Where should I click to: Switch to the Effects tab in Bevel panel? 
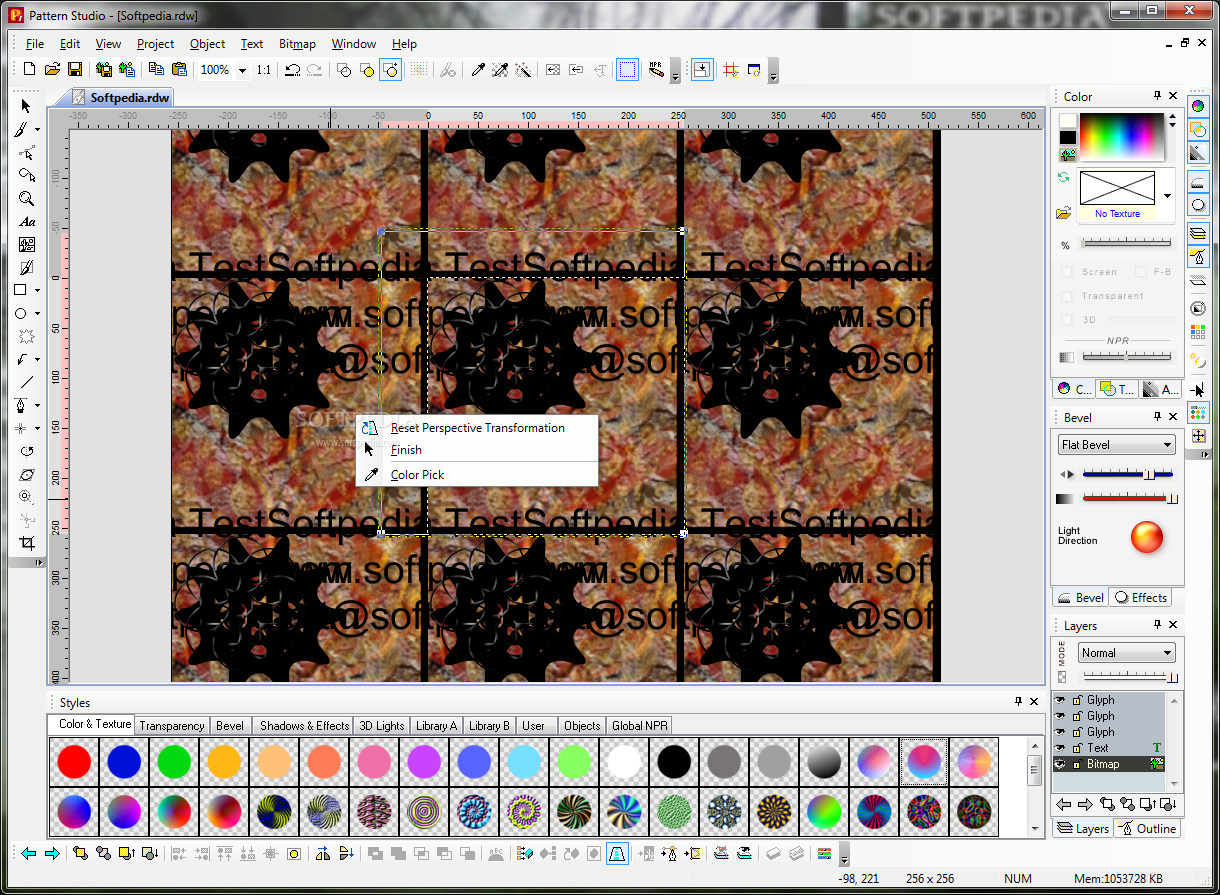pyautogui.click(x=1140, y=598)
